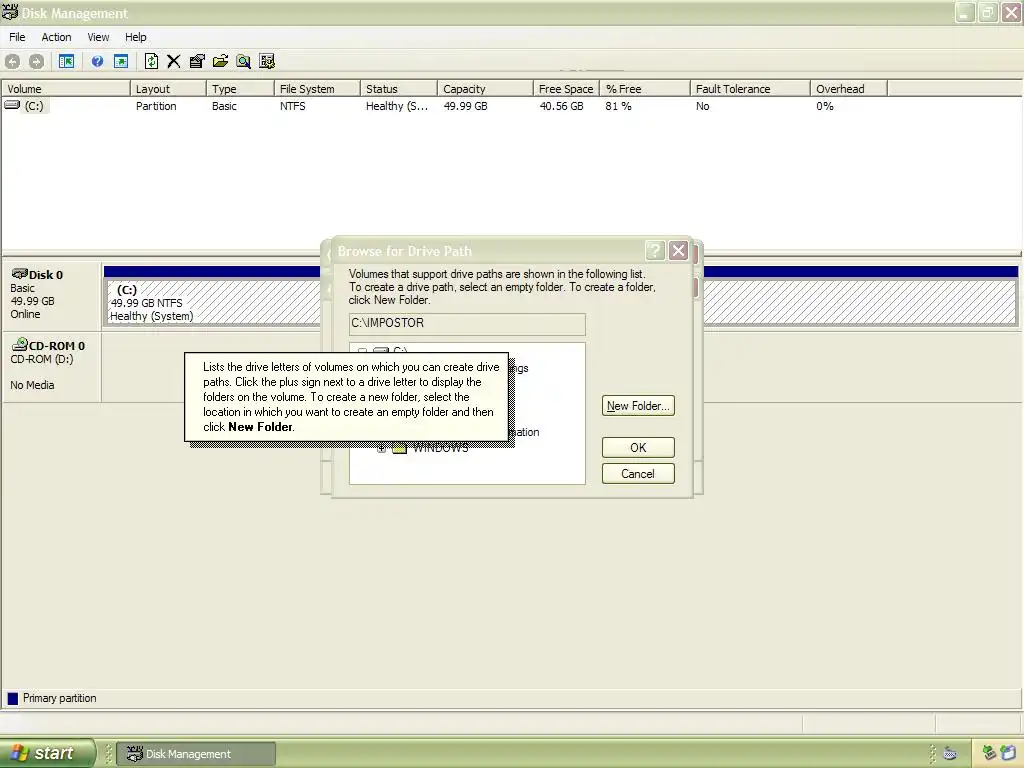
Task: Click Cancel in Browse for Drive Path
Action: tap(638, 473)
